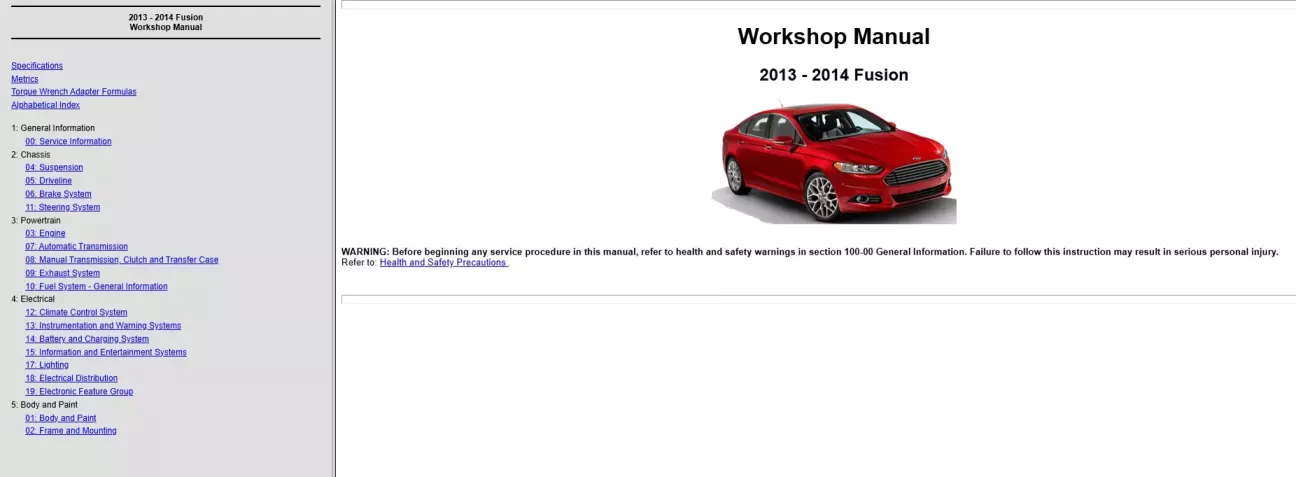Screen dimensions: 1296x477
Task: Select the '2: Chassis' heading text
Action: tap(31, 155)
